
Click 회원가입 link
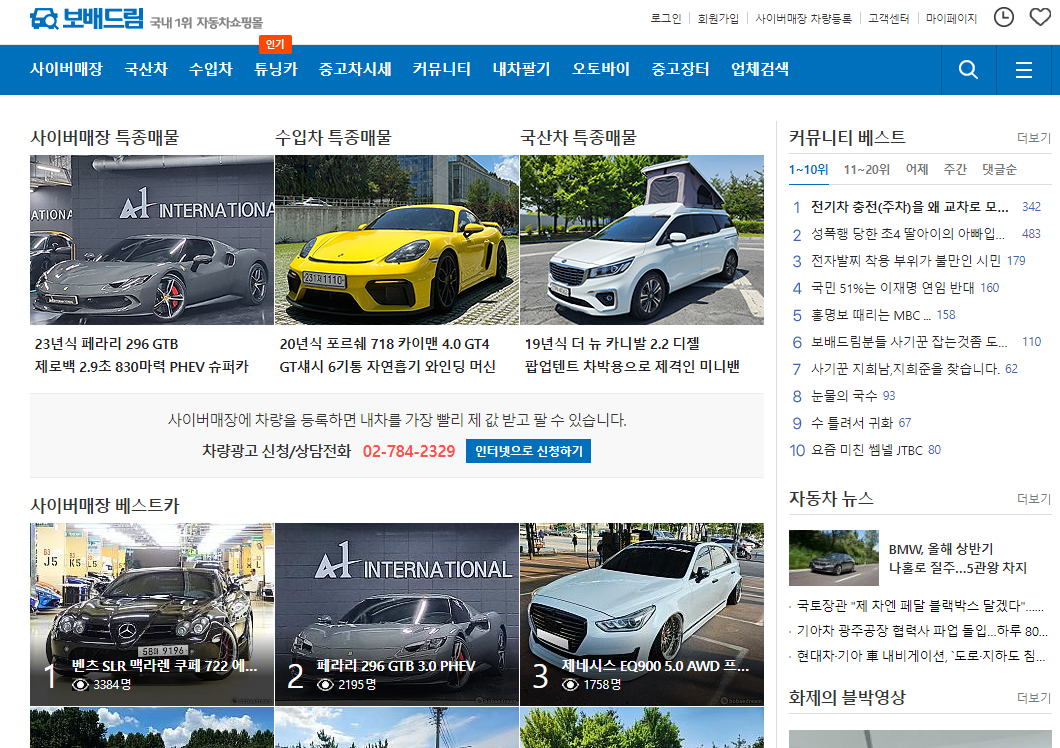click(718, 18)
